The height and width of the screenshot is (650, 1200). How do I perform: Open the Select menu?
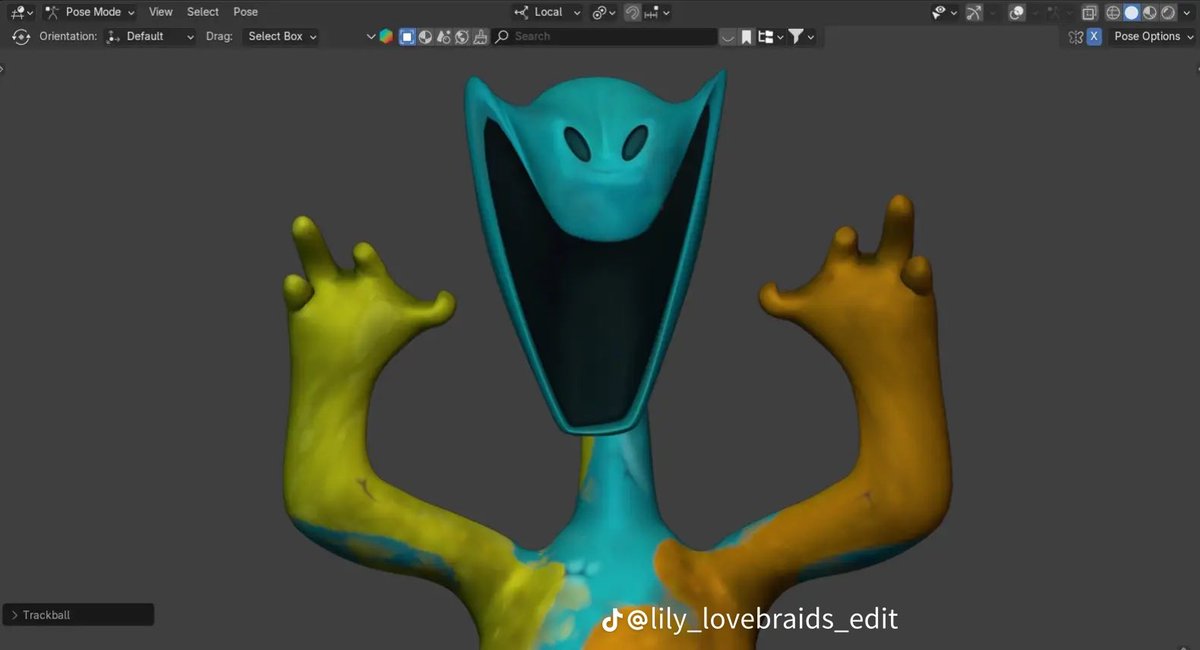(x=203, y=12)
